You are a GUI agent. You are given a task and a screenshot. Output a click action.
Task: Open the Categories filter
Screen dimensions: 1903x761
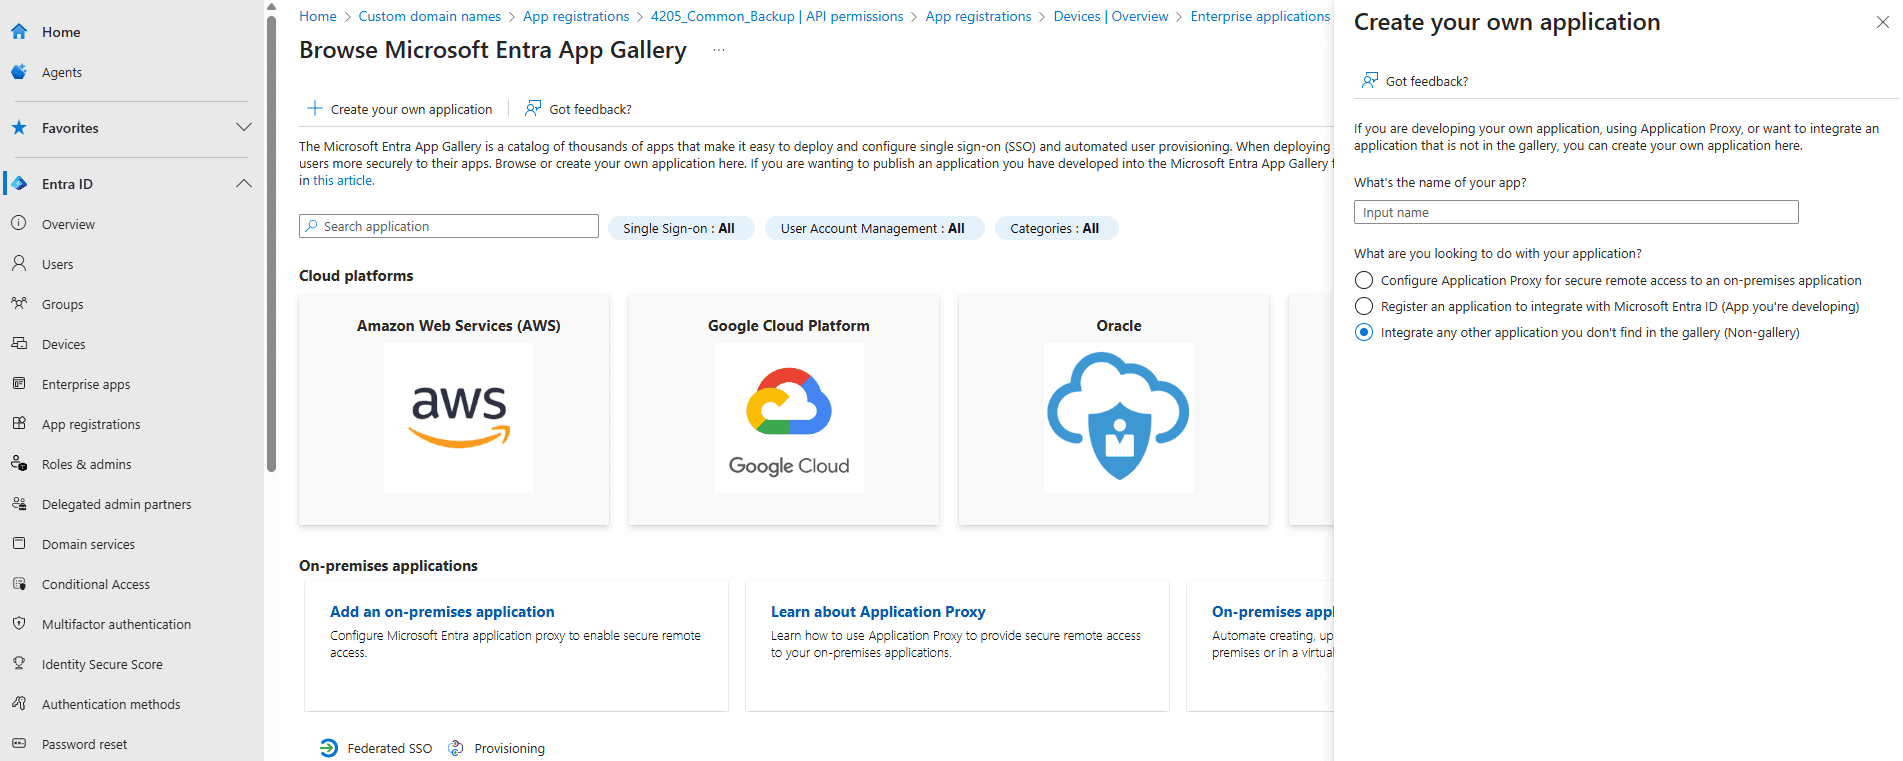pyautogui.click(x=1056, y=228)
